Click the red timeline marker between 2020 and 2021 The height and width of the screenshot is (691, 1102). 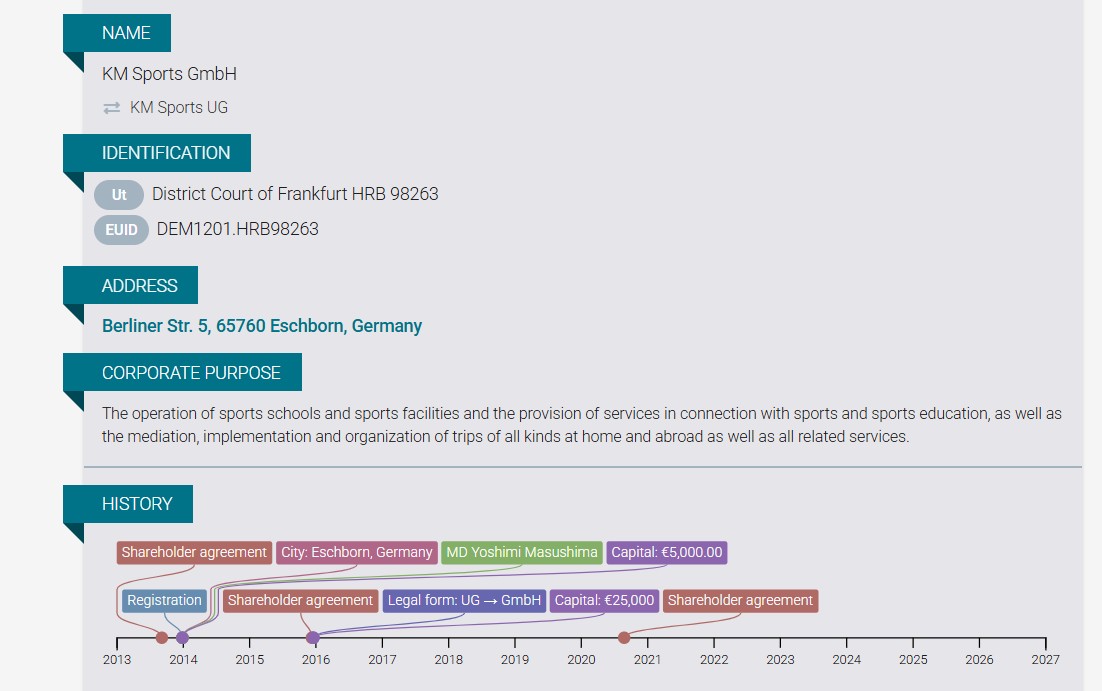pos(624,638)
